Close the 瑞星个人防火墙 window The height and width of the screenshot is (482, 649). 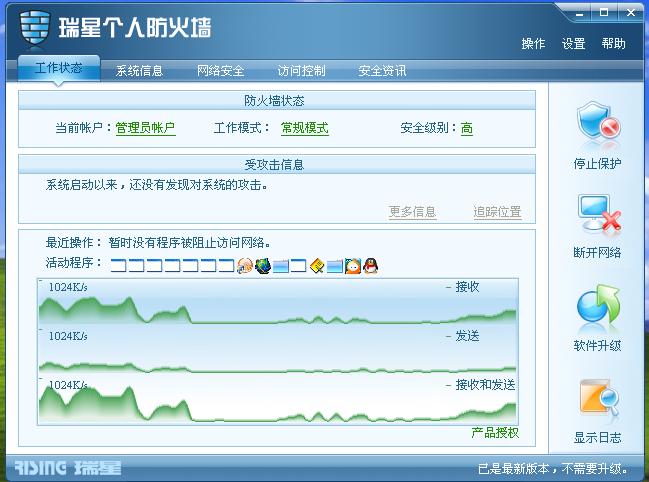pos(631,13)
